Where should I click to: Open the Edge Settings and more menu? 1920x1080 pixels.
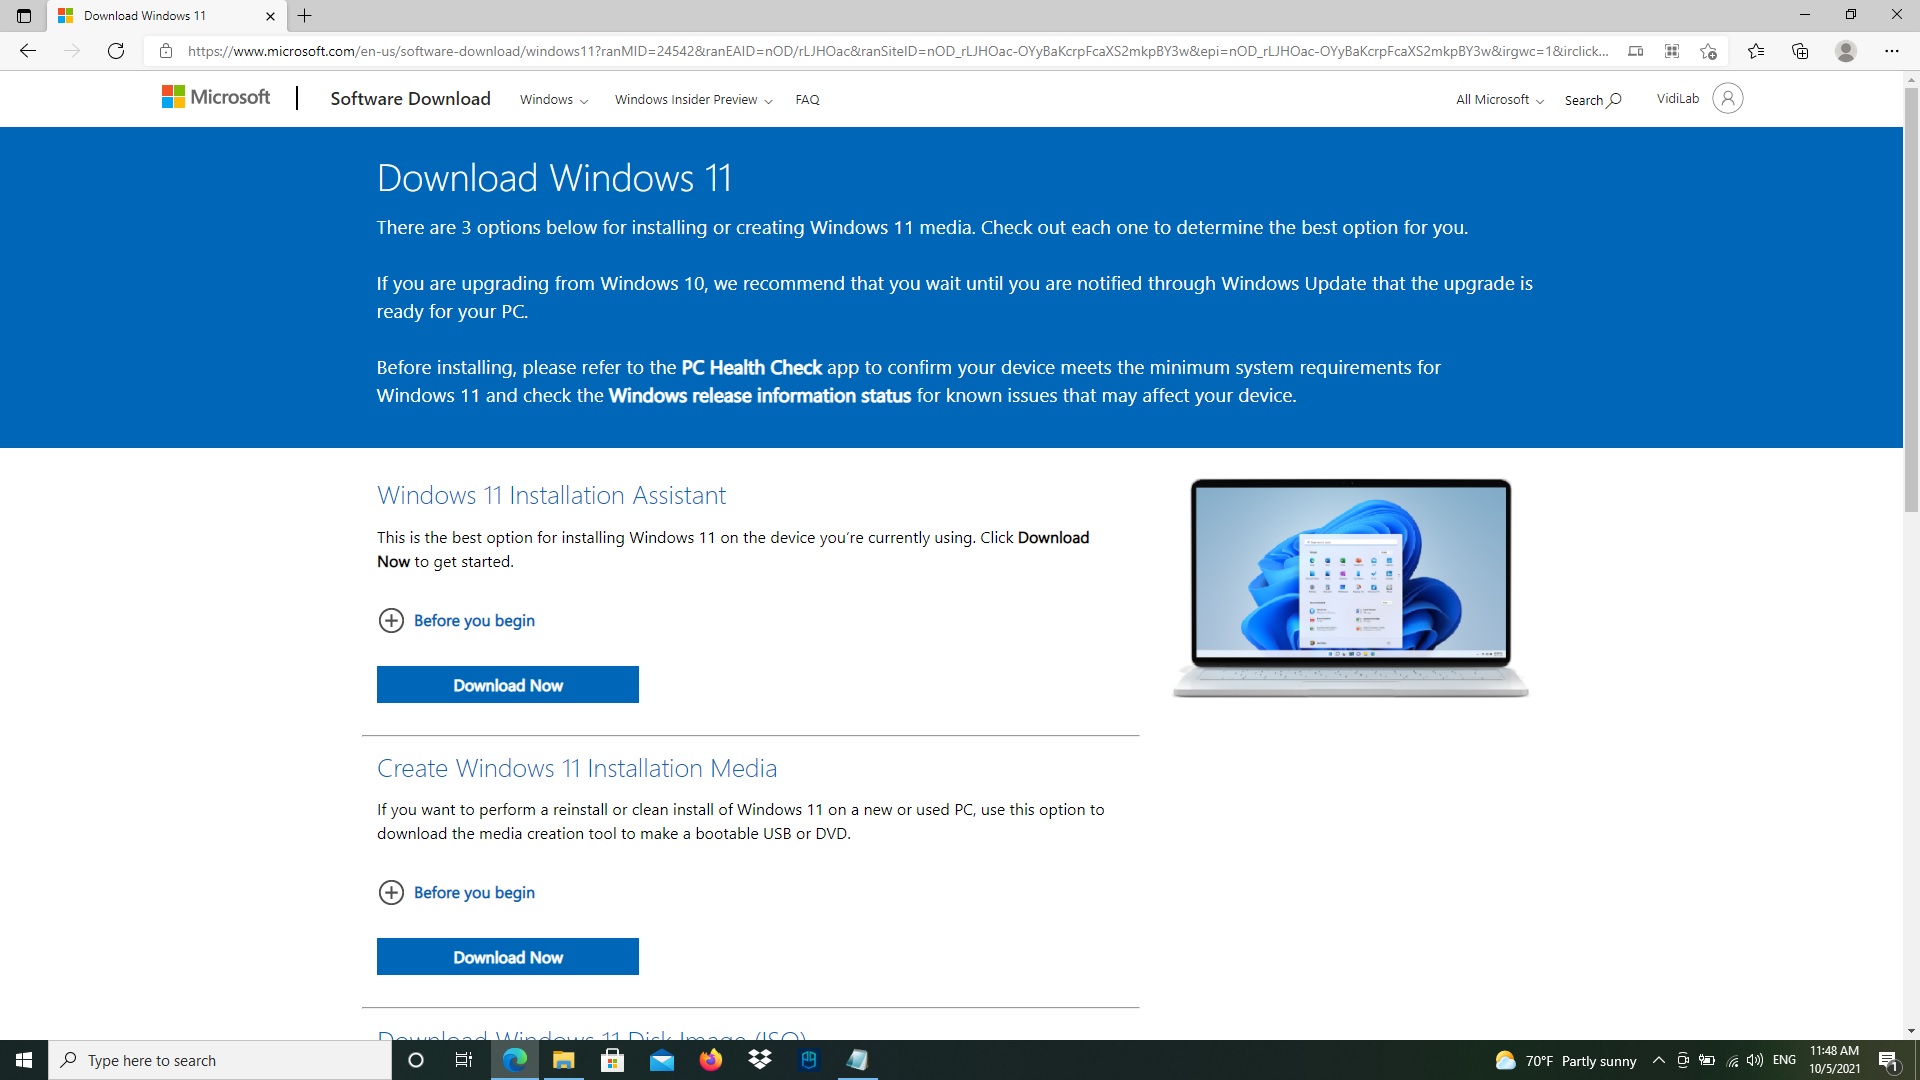(1891, 51)
